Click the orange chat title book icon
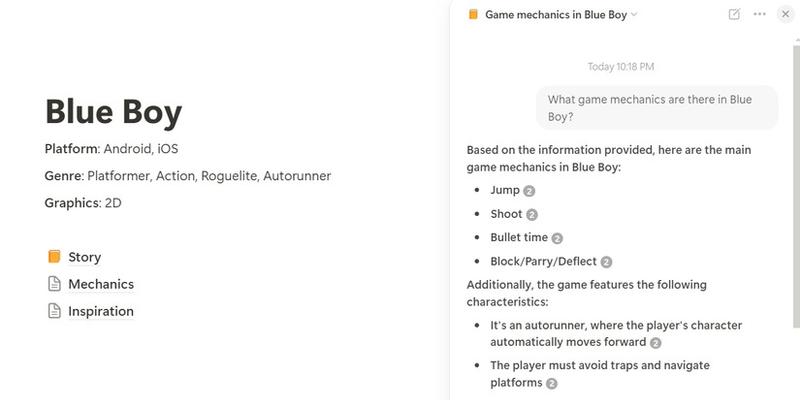The width and height of the screenshot is (800, 400). [x=473, y=15]
